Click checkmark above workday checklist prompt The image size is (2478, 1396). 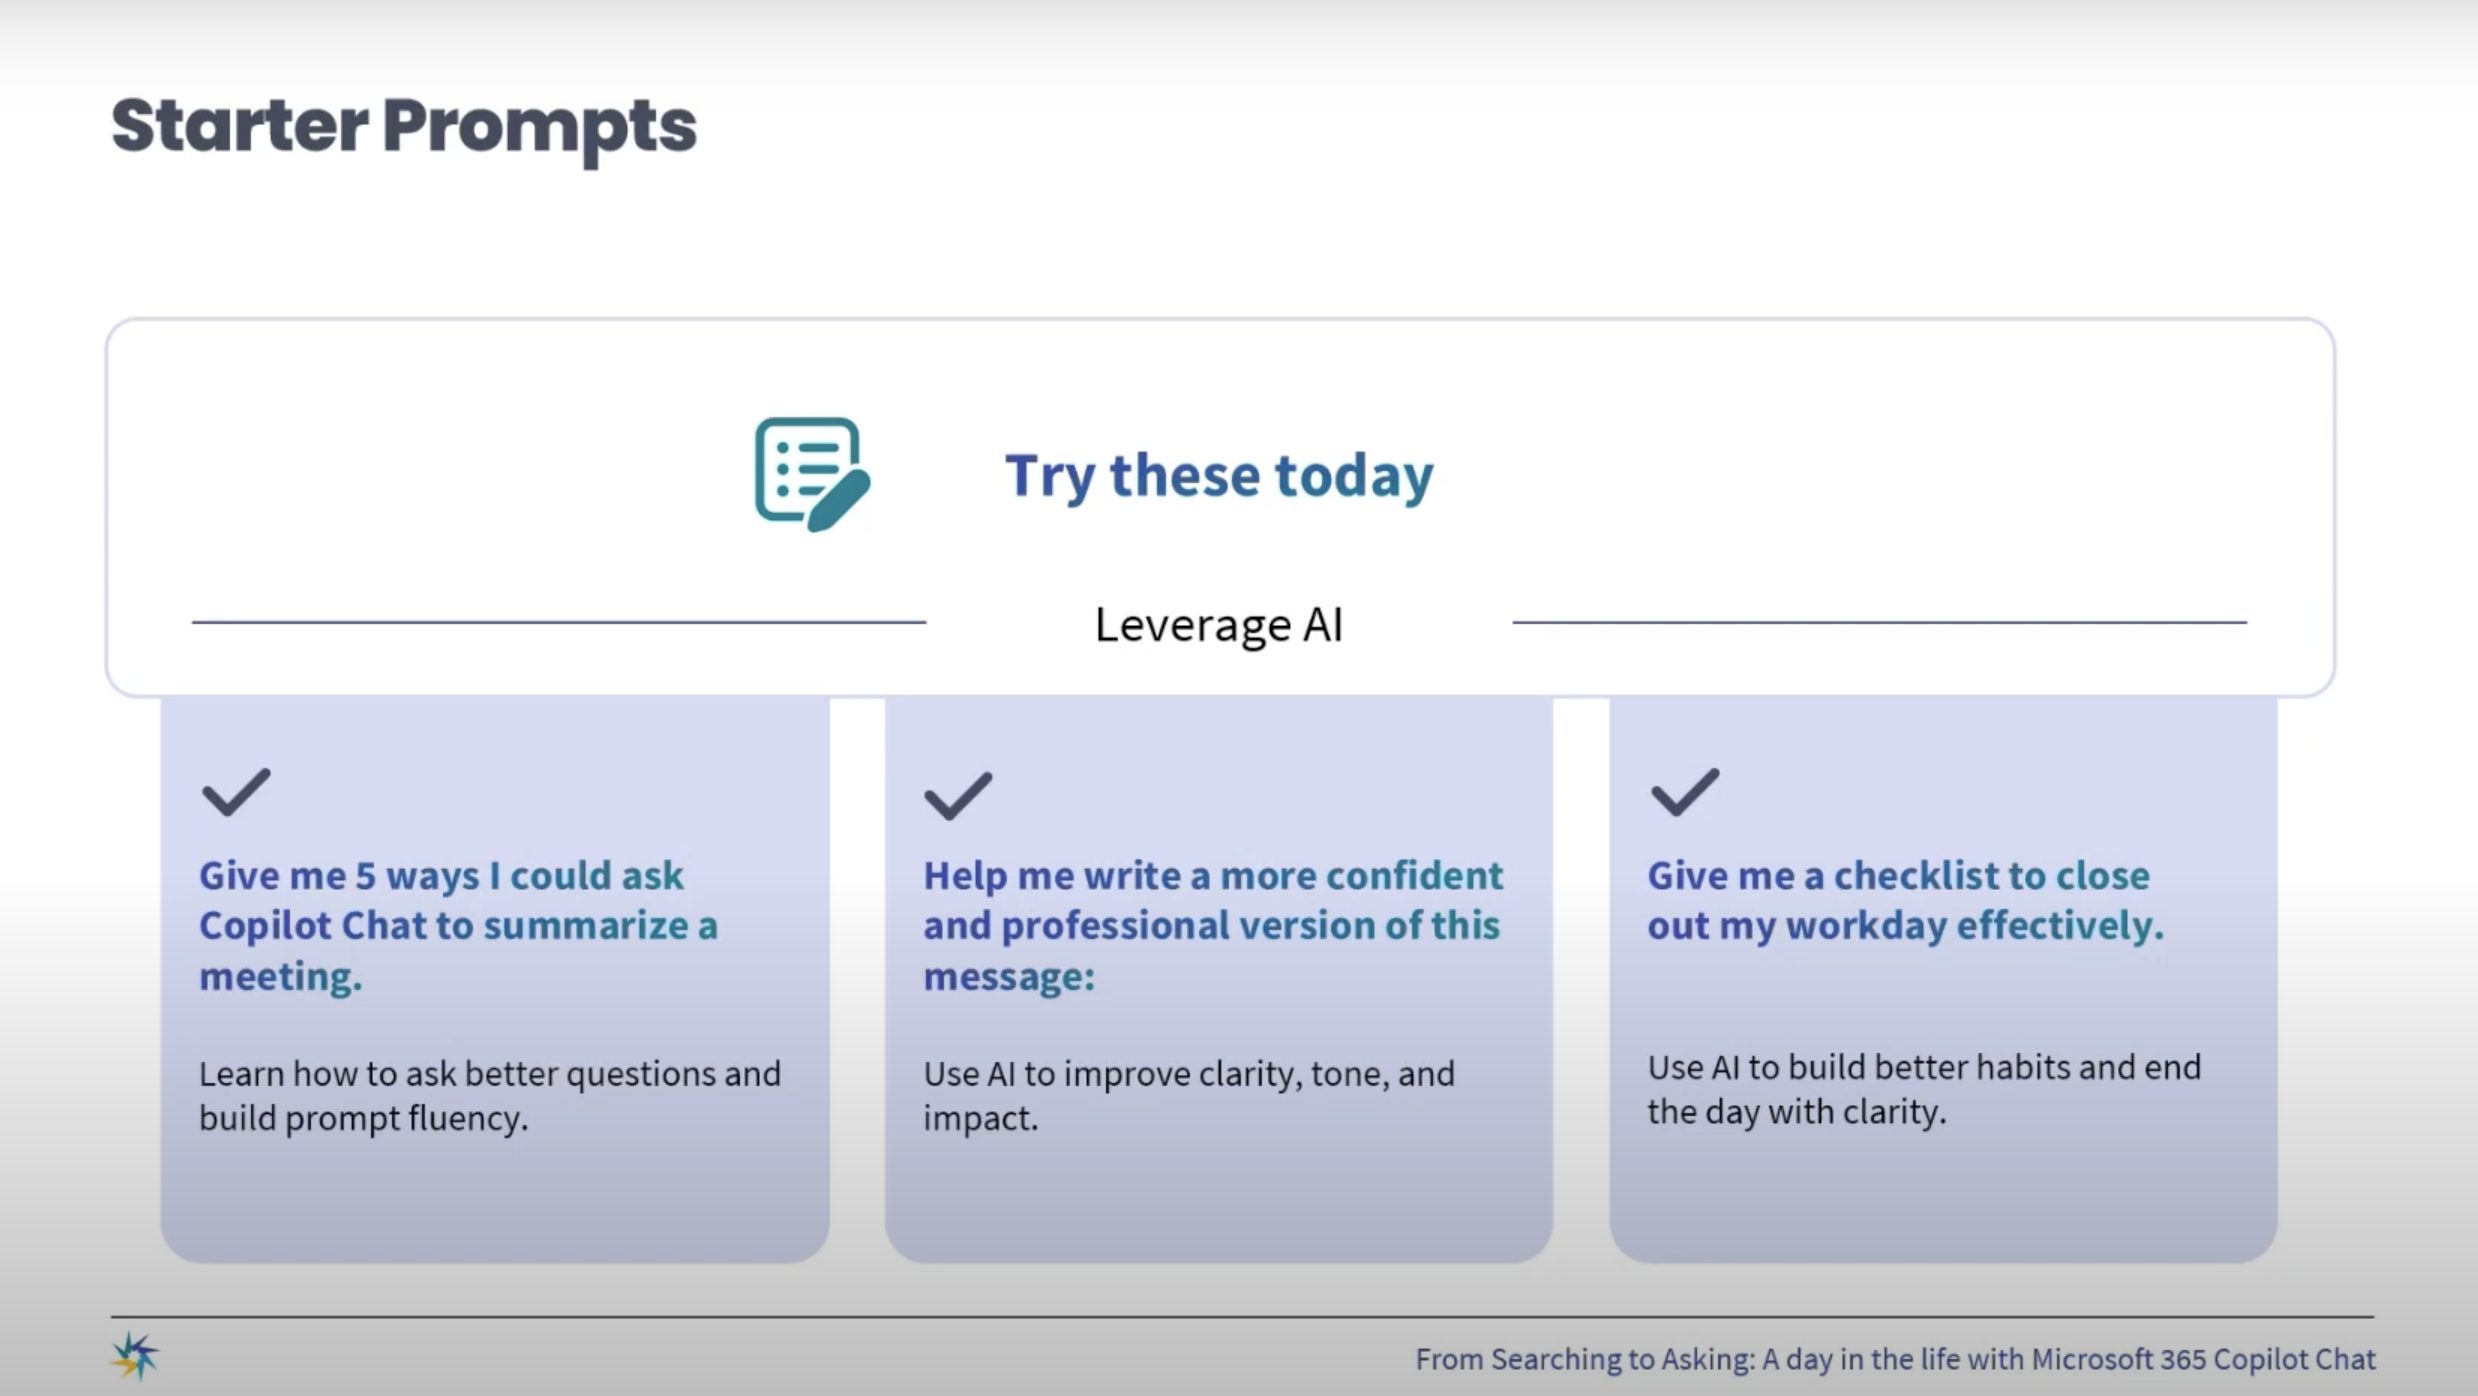[x=1684, y=792]
